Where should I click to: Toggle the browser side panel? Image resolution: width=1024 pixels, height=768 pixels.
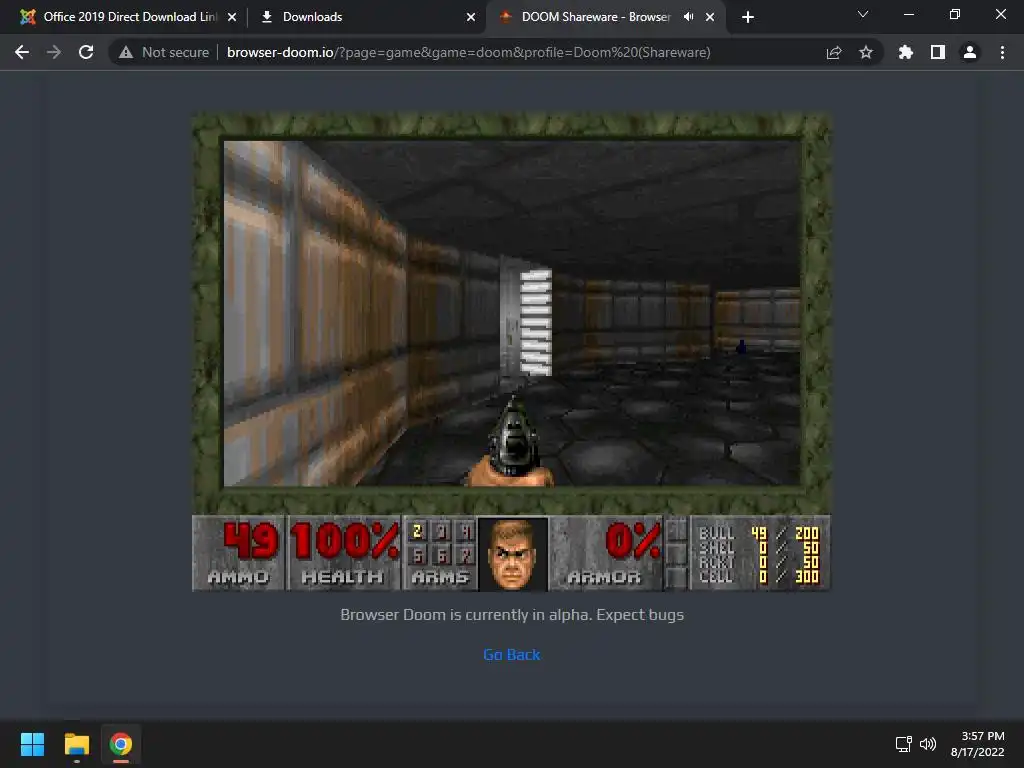[938, 52]
